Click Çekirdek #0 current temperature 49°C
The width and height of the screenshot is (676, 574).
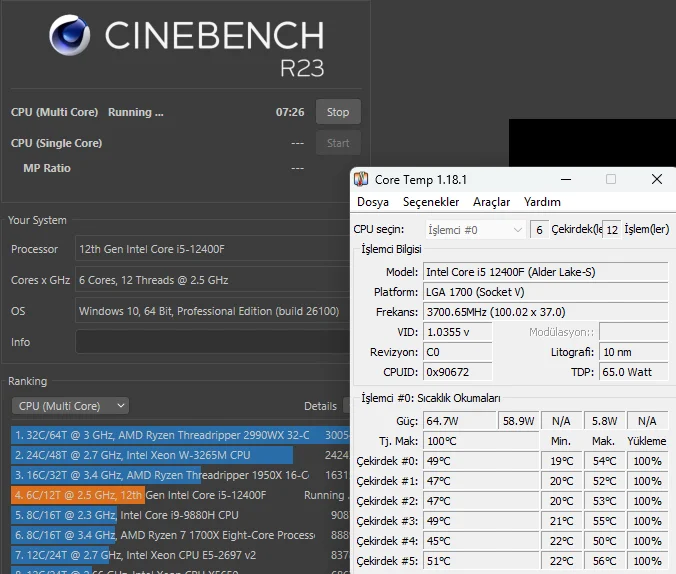481,461
